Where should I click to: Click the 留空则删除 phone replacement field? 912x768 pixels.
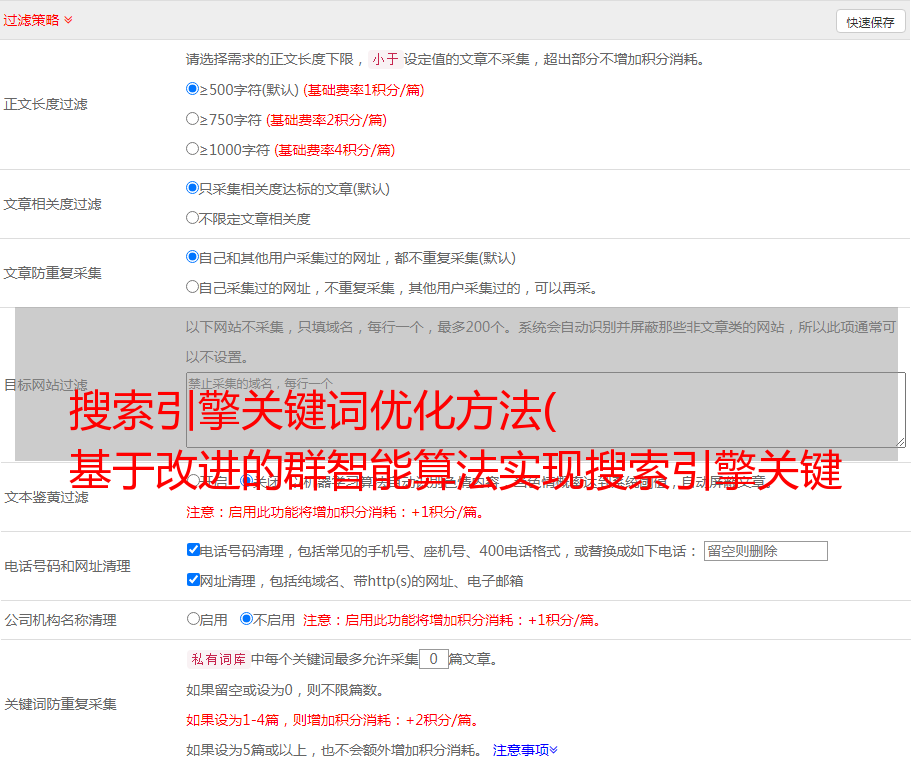coord(765,551)
